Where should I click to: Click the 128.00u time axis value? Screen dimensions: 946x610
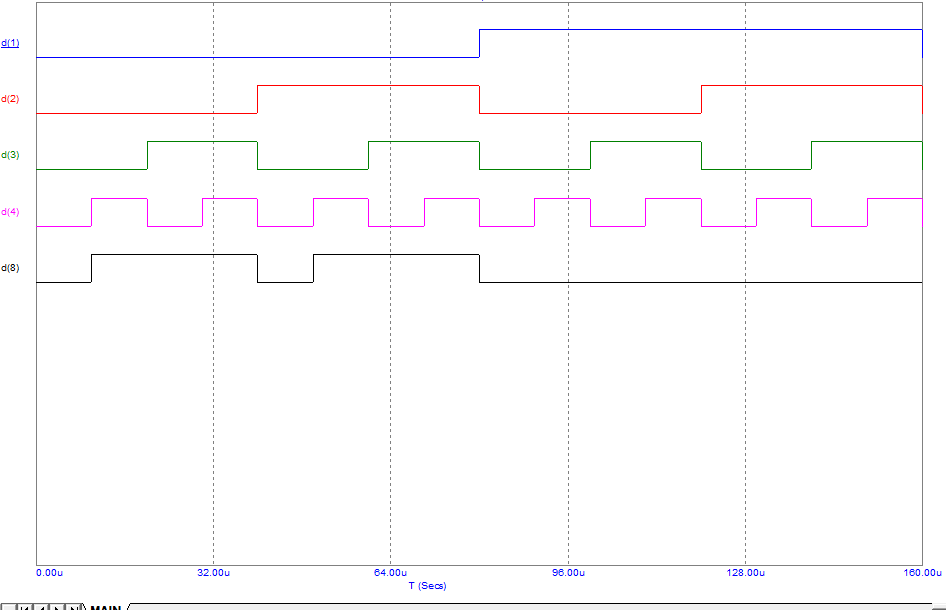tap(746, 573)
